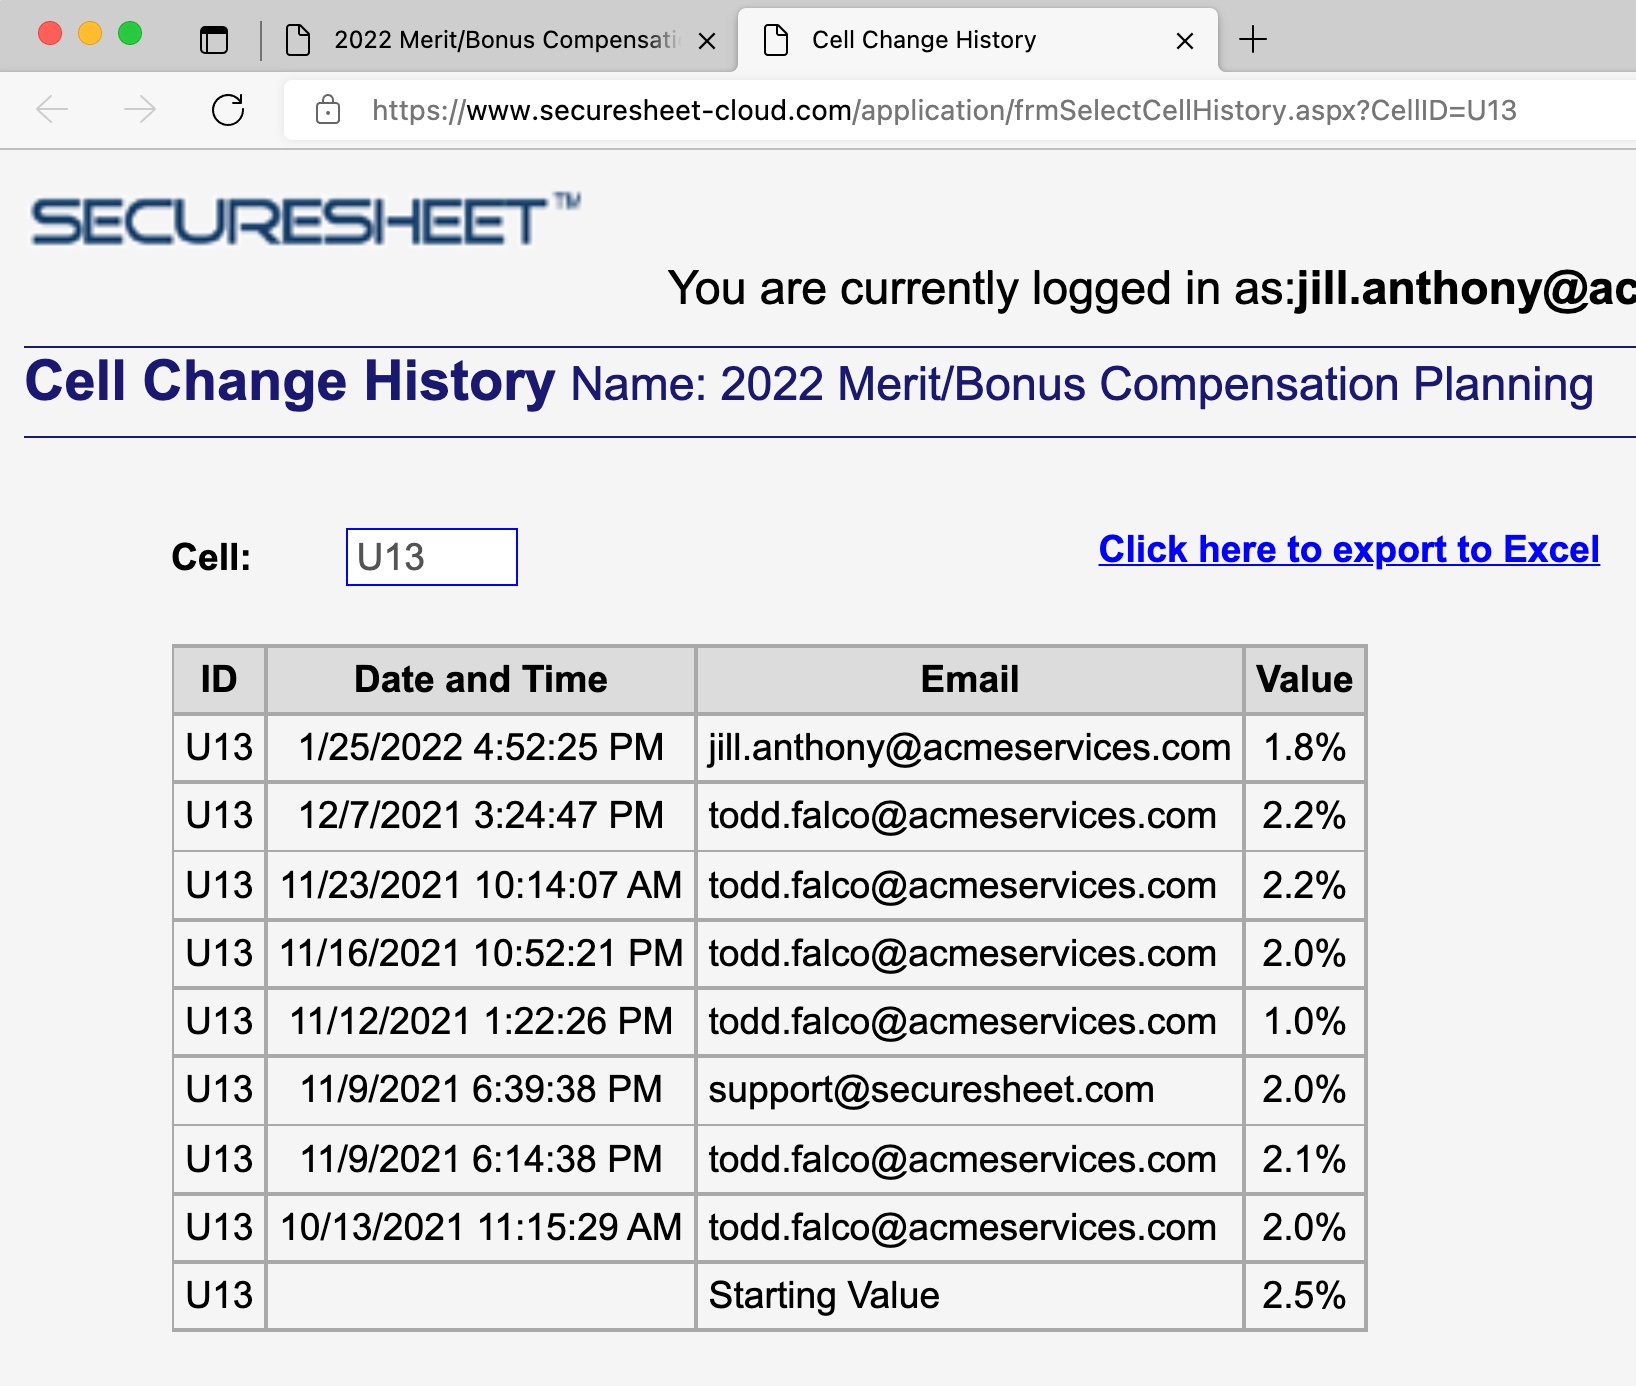The height and width of the screenshot is (1386, 1636).
Task: Close the 2022 Merit/Bonus Compensation tab
Action: 709,41
